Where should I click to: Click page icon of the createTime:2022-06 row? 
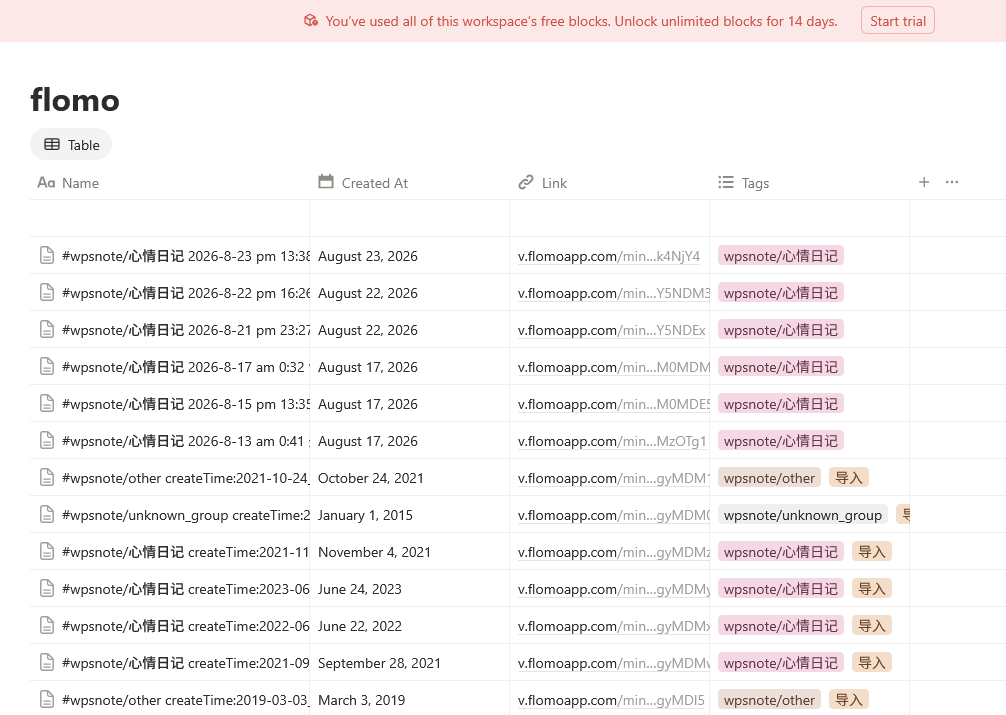(47, 626)
